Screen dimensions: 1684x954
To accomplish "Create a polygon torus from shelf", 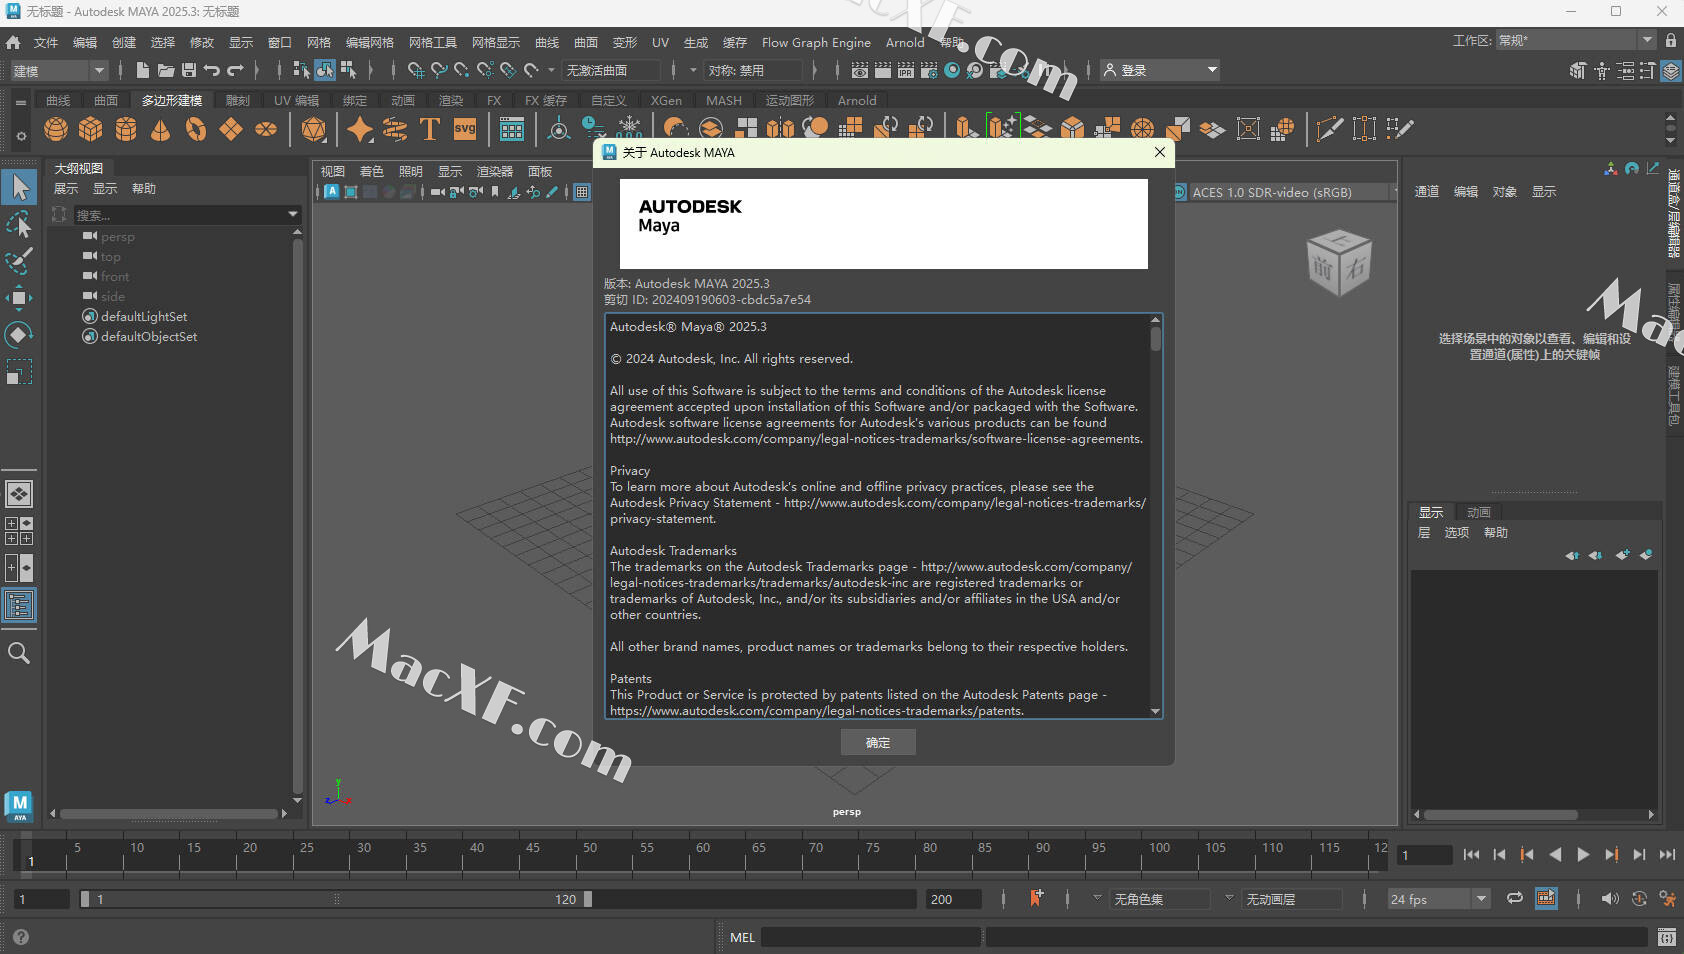I will pyautogui.click(x=196, y=129).
